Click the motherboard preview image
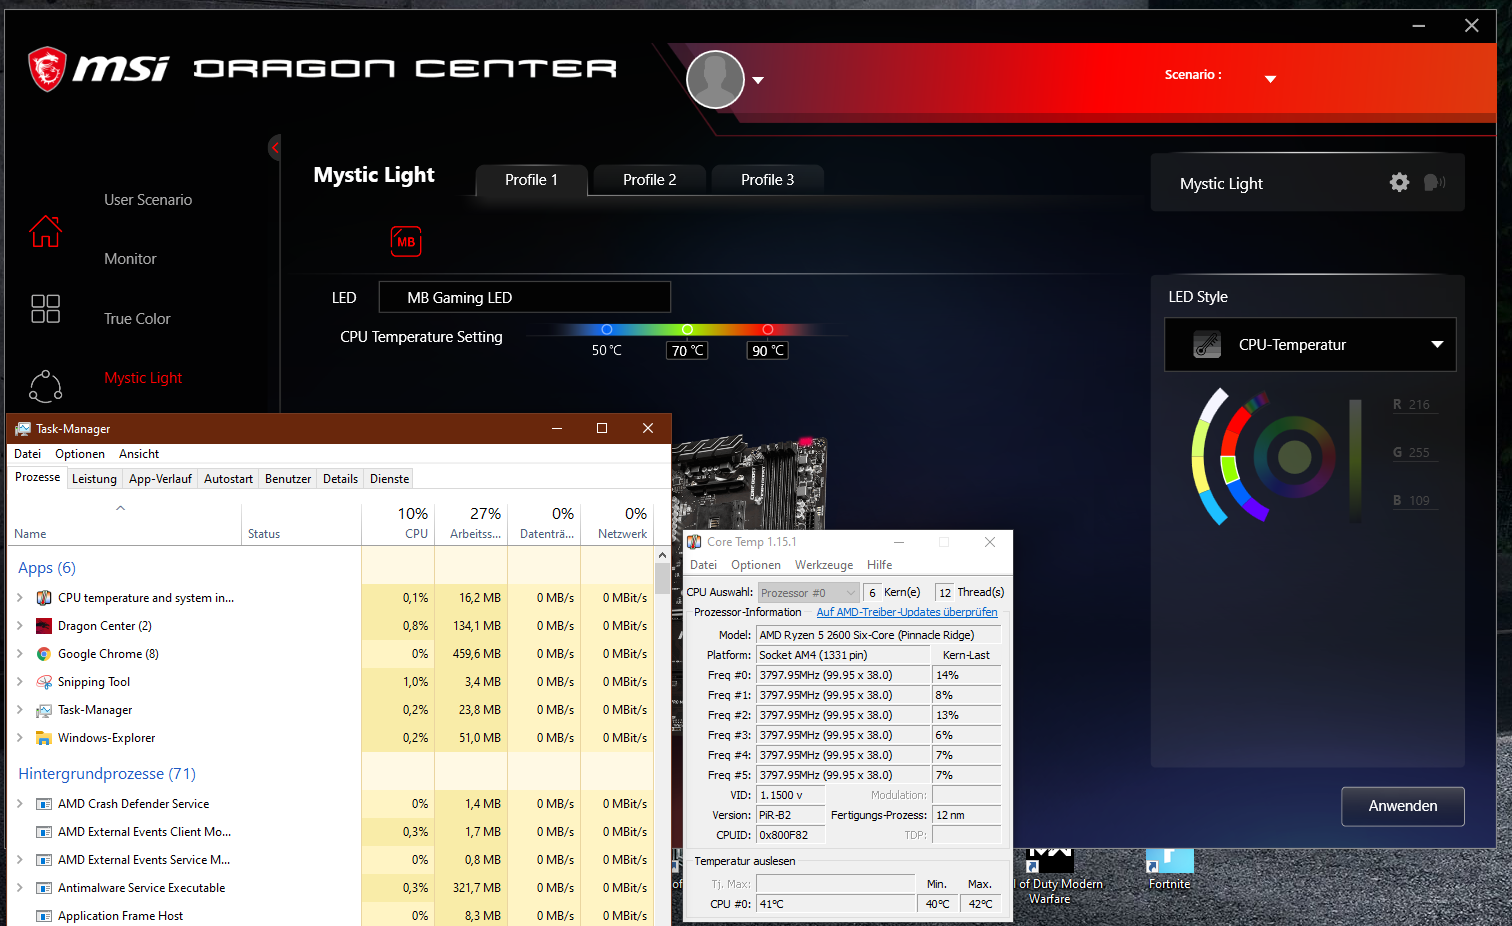 tap(750, 485)
